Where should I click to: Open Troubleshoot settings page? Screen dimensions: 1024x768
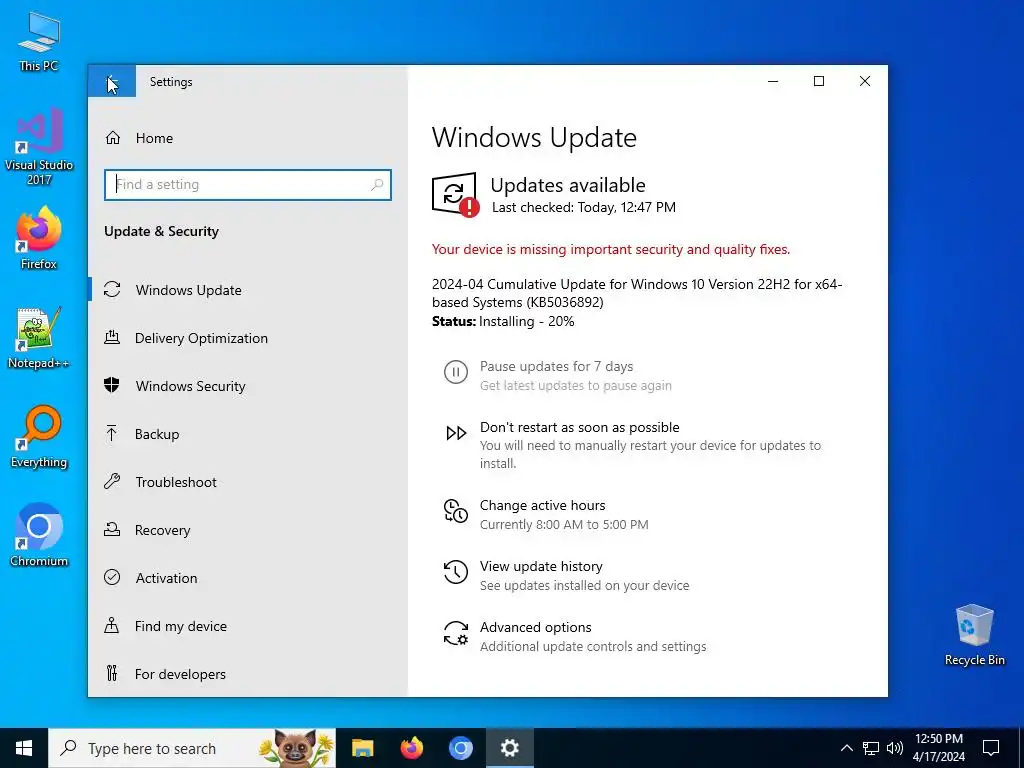[x=176, y=482]
